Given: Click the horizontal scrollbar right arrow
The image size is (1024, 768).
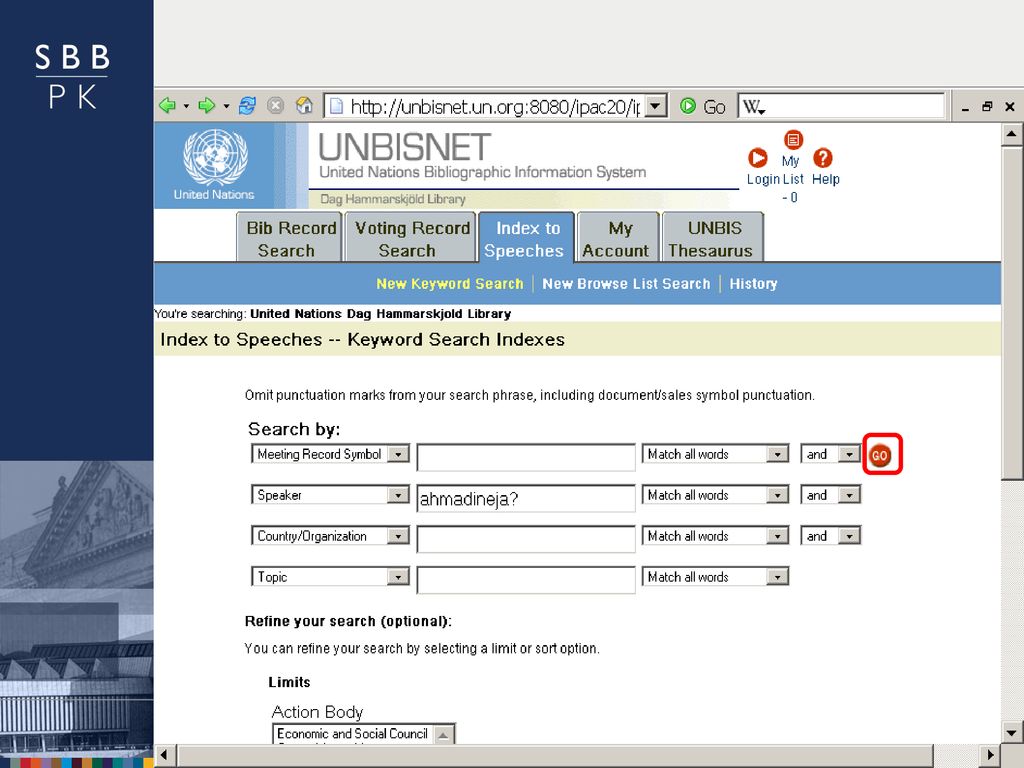Looking at the screenshot, I should click(990, 755).
